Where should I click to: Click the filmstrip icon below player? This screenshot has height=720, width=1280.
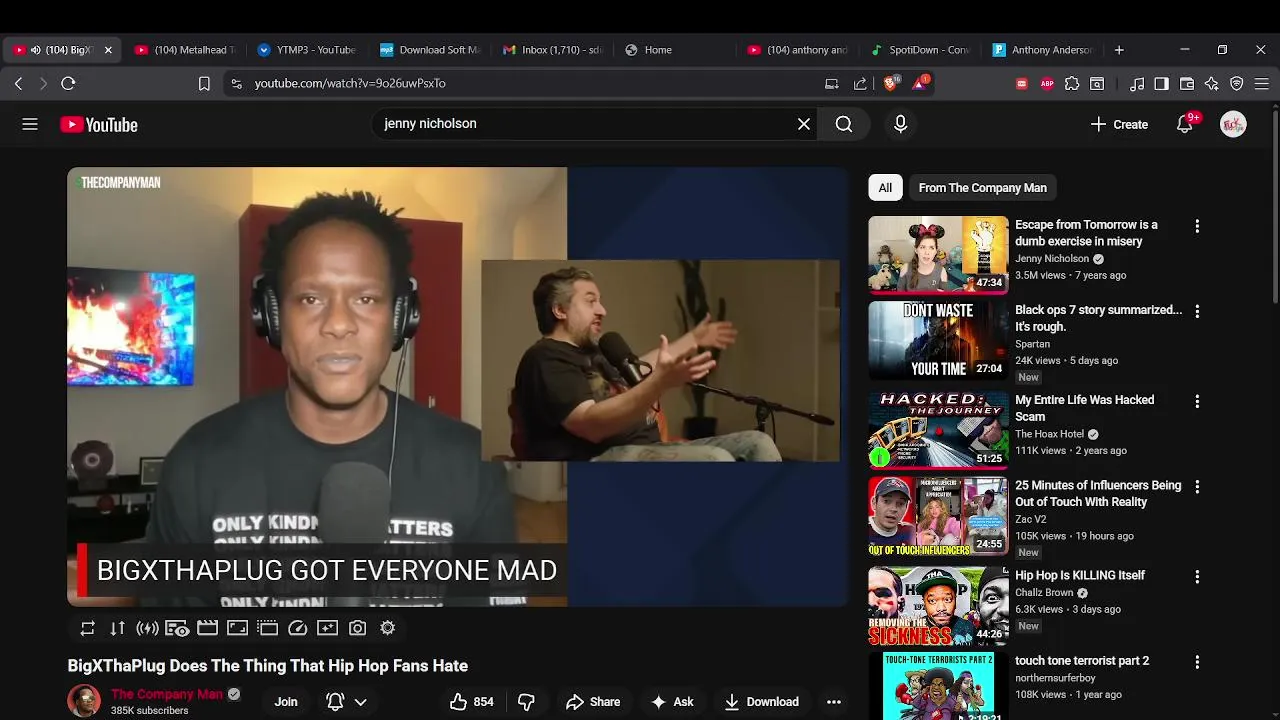267,628
